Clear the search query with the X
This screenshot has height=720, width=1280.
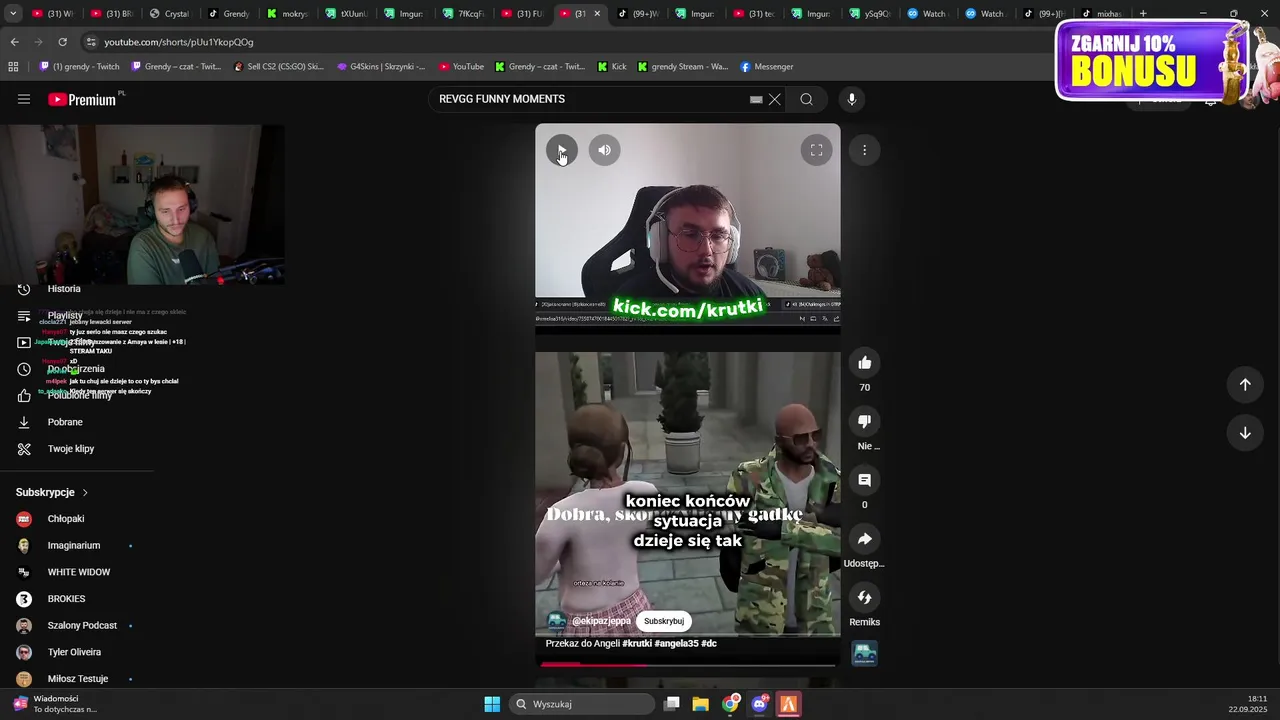click(x=774, y=99)
